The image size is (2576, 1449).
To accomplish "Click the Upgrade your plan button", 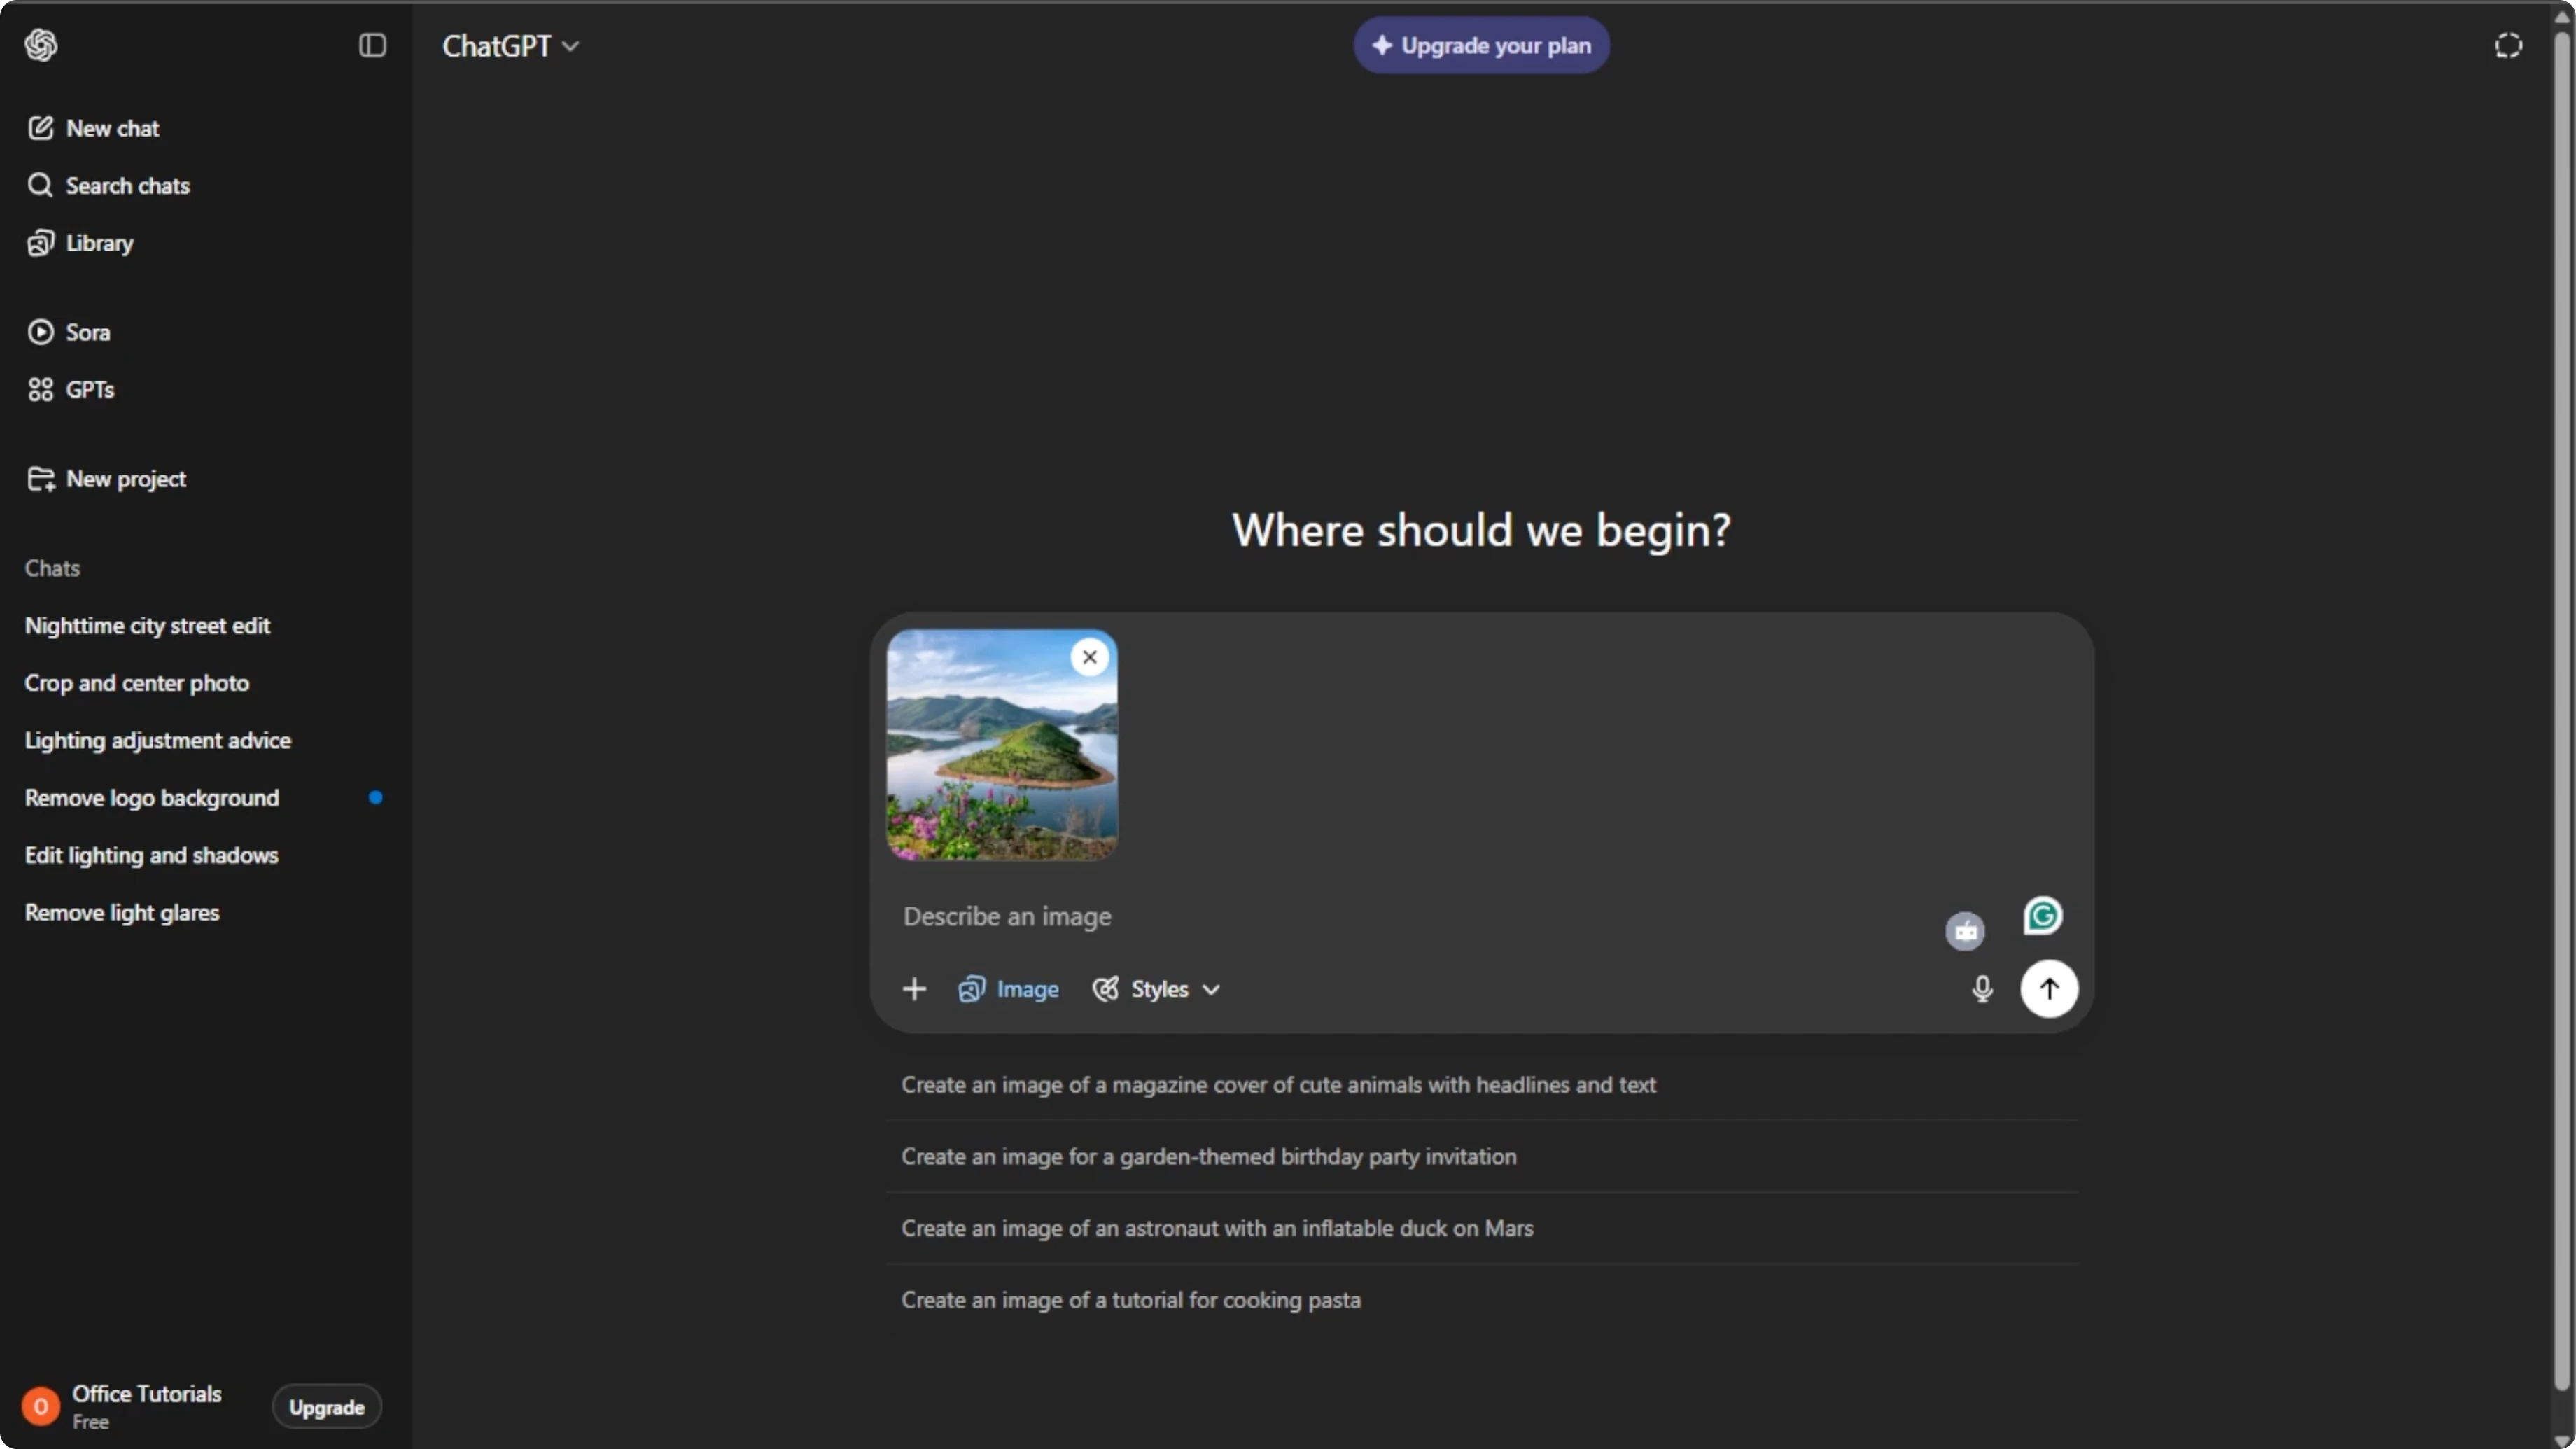I will [1481, 46].
